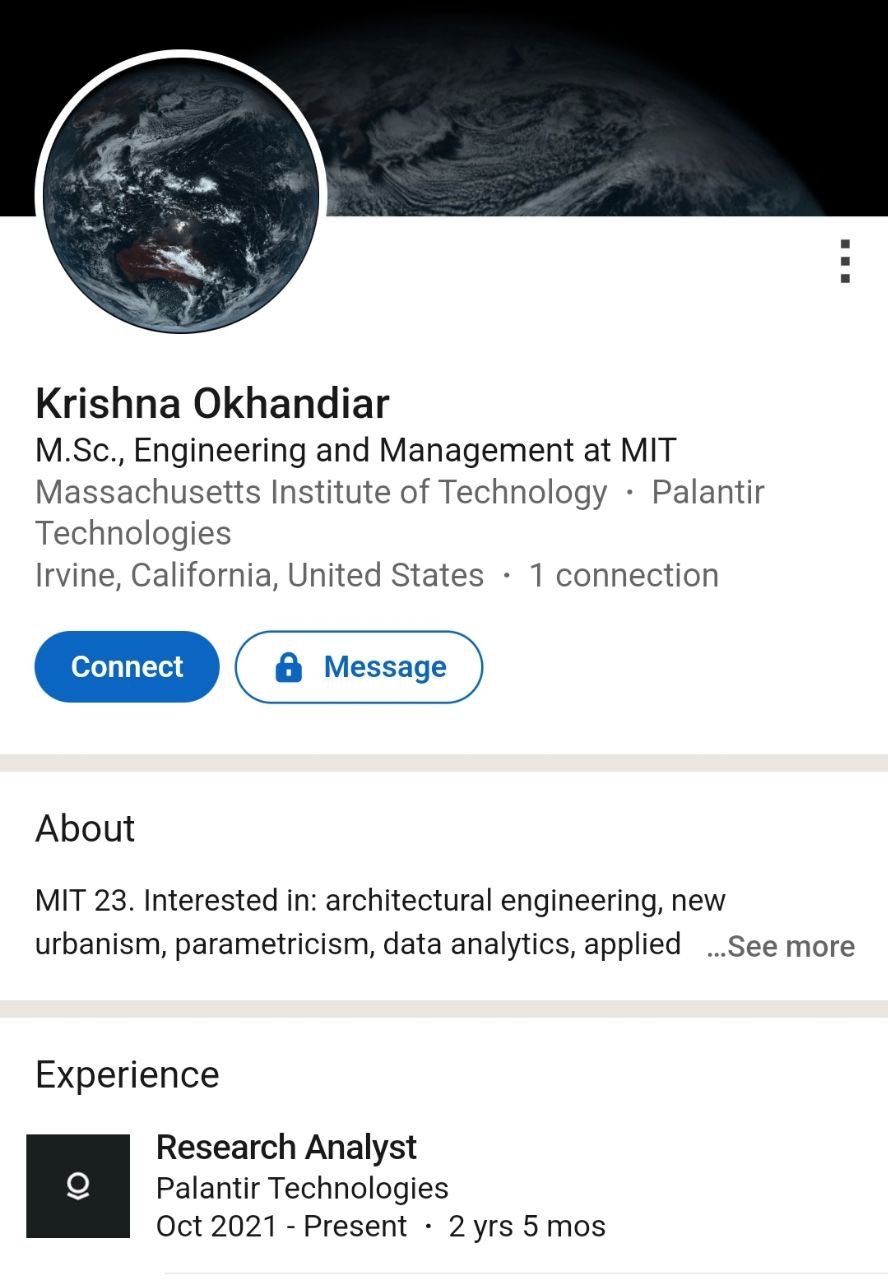
Task: View the round Earth profile photo
Action: [181, 193]
